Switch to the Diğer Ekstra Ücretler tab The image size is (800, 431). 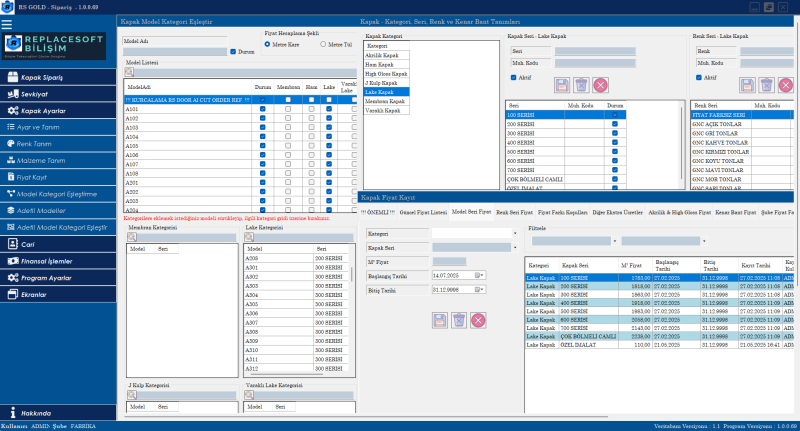(x=617, y=212)
